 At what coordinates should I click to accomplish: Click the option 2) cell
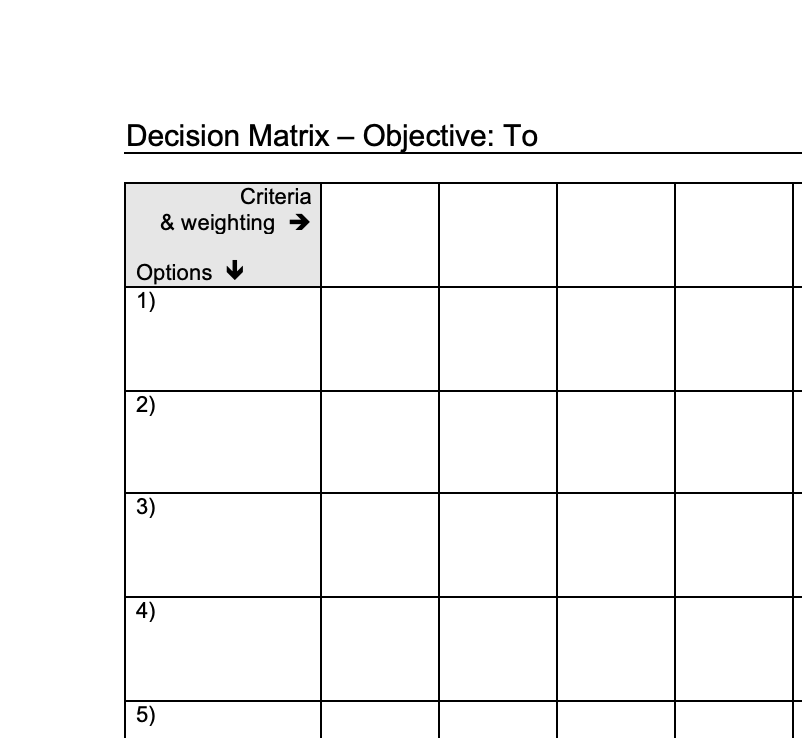point(223,442)
